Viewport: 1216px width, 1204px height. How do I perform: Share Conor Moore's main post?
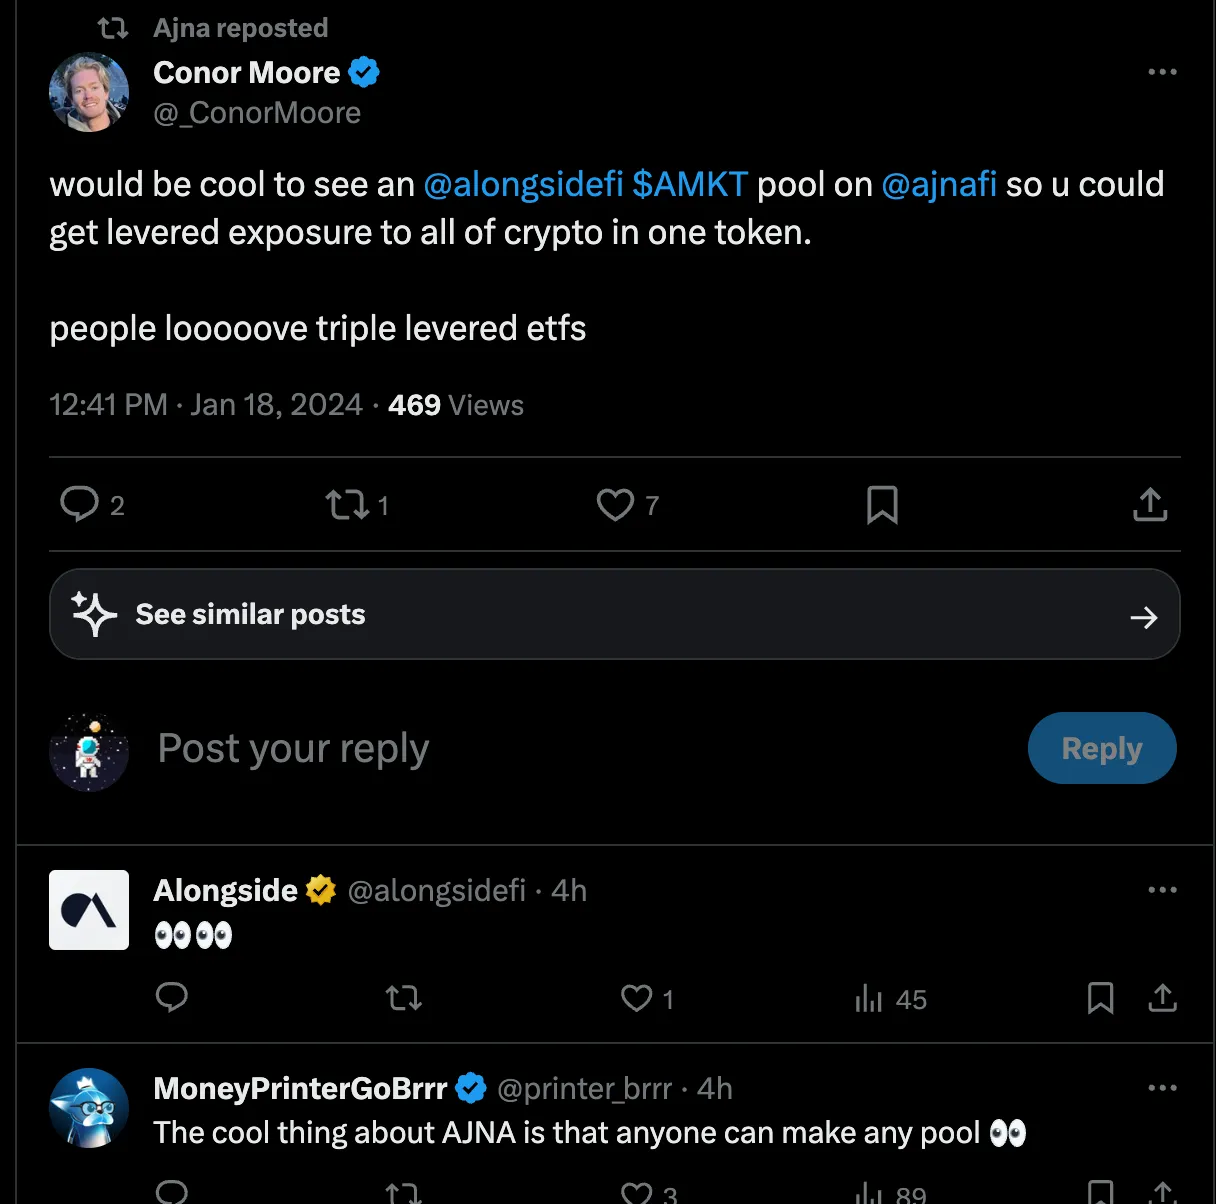[1150, 505]
